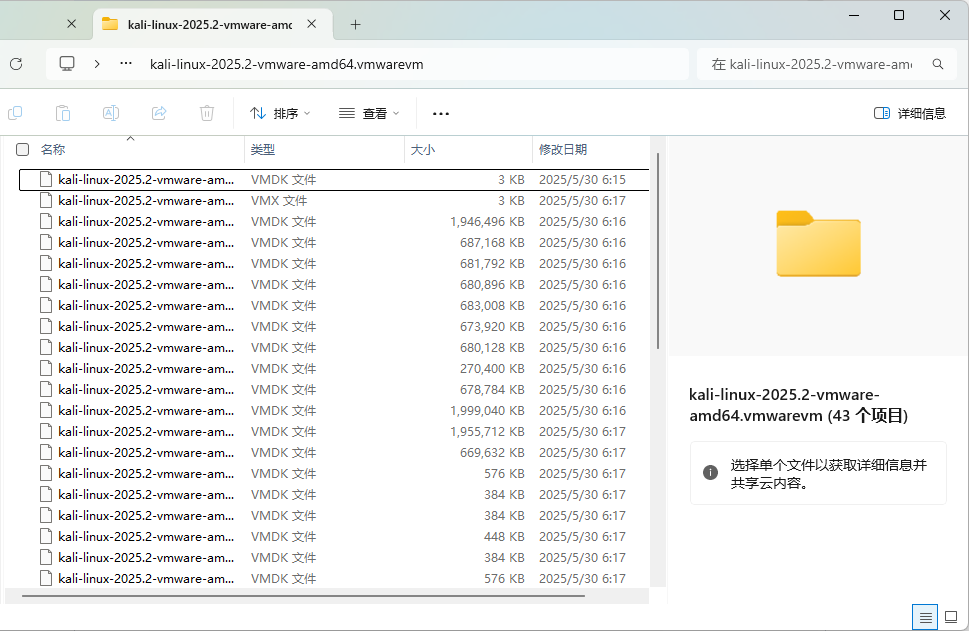Open the 排序 sort dropdown
This screenshot has height=631, width=969.
coord(280,113)
